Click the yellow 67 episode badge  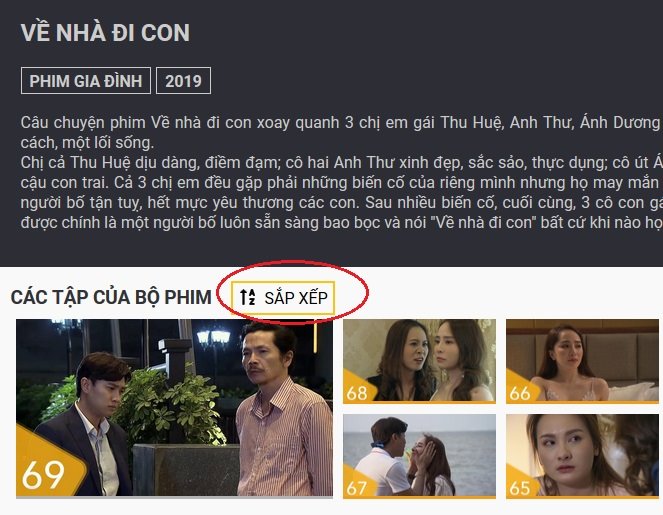point(358,483)
